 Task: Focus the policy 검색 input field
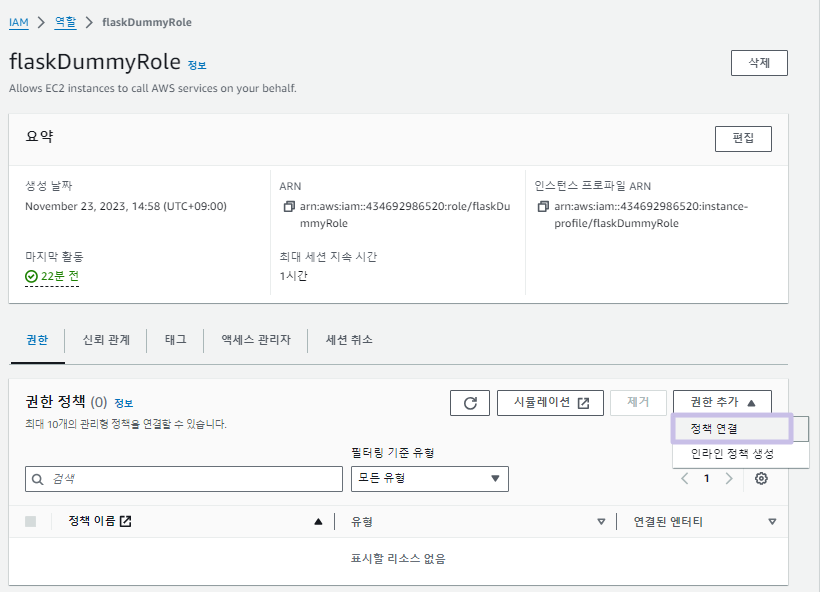coord(184,479)
